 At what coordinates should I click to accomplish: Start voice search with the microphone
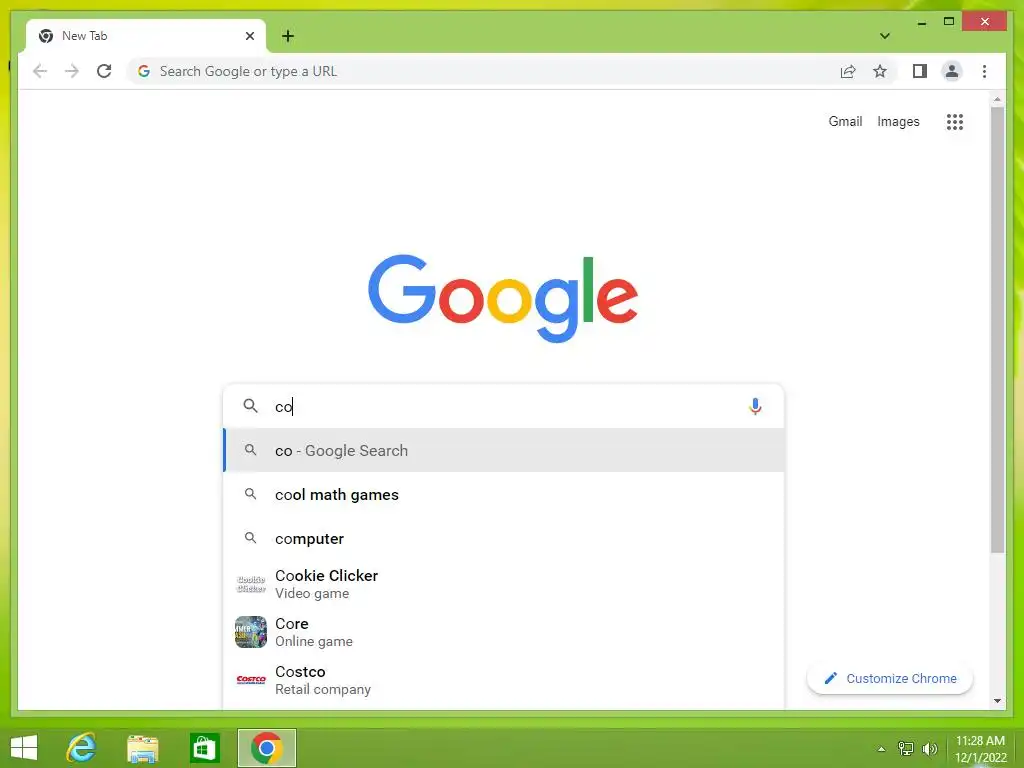pyautogui.click(x=755, y=406)
